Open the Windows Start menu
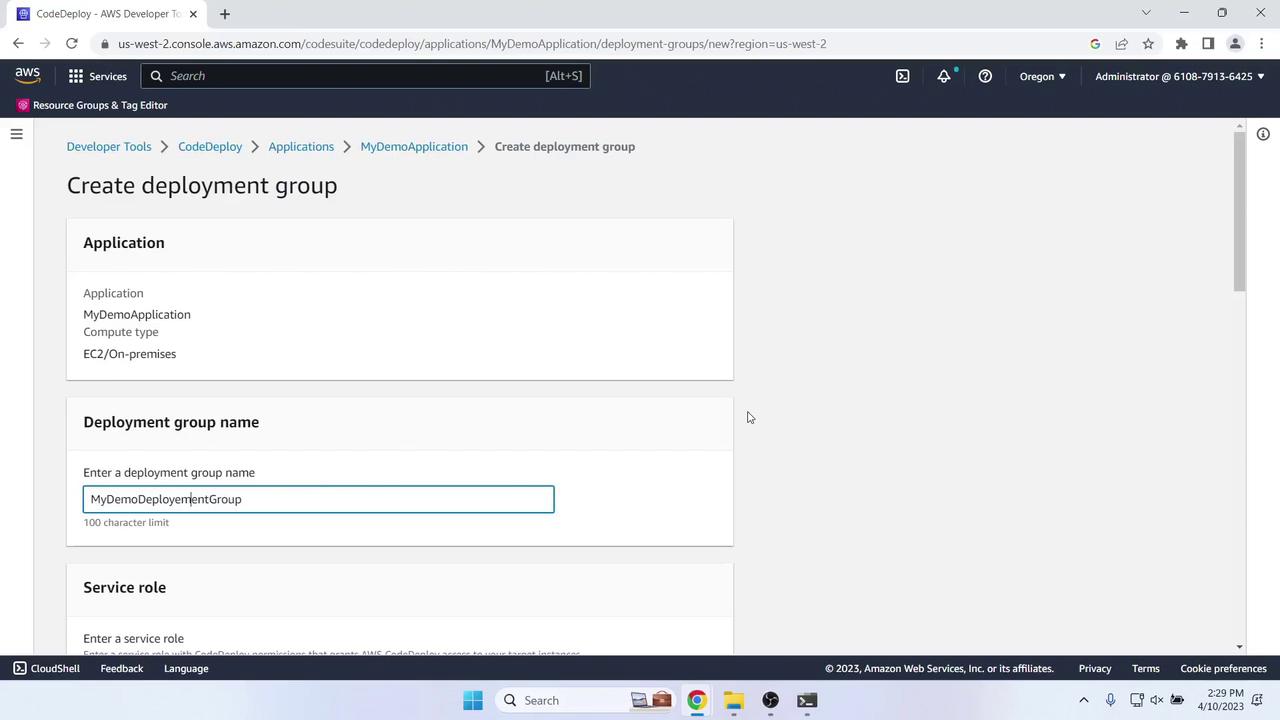This screenshot has height=720, width=1280. click(x=473, y=700)
